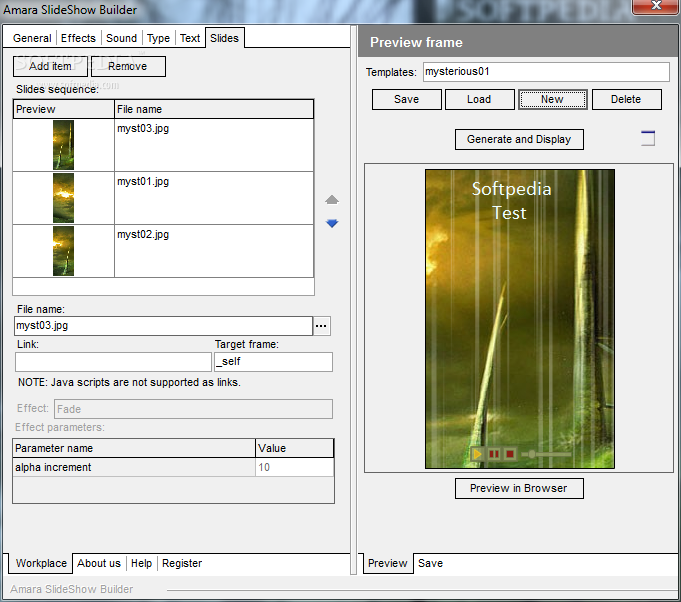Click myst02.jpg file name cell
This screenshot has width=681, height=602.
(x=214, y=251)
